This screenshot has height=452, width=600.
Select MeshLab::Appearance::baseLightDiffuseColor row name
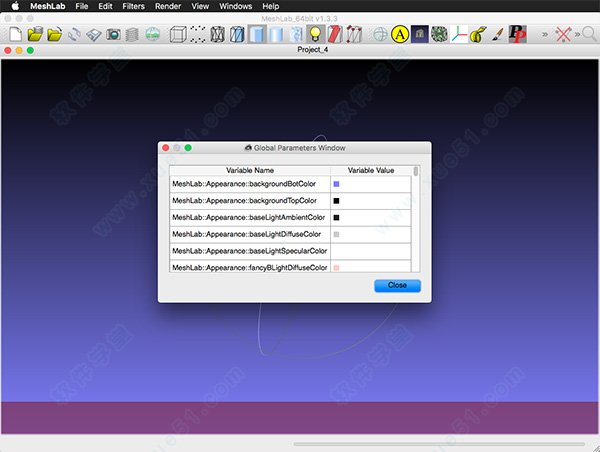[247, 234]
